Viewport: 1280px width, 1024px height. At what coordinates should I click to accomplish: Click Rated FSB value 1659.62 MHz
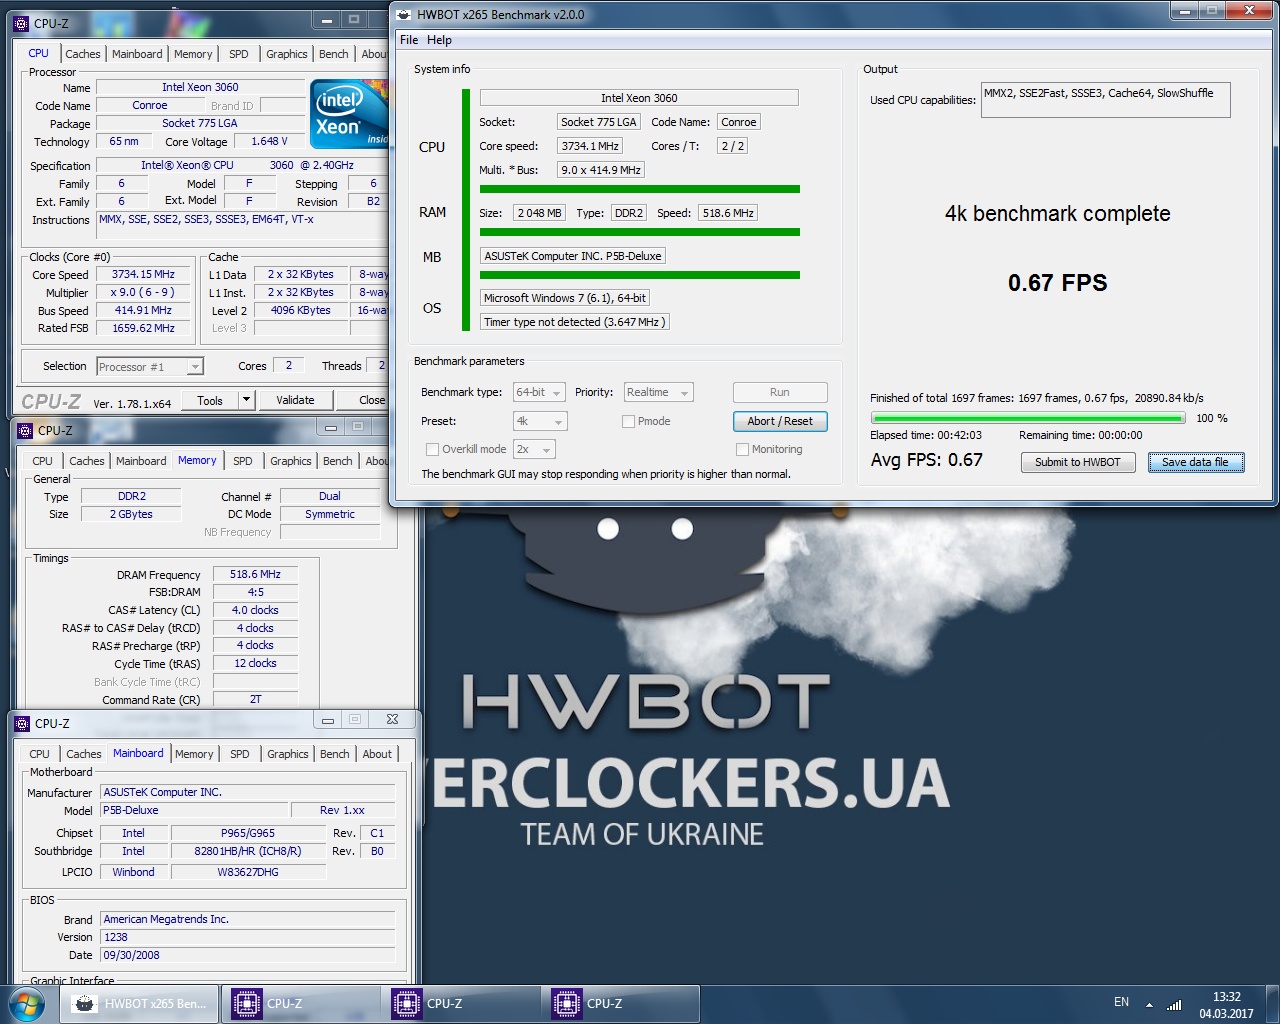tap(144, 328)
